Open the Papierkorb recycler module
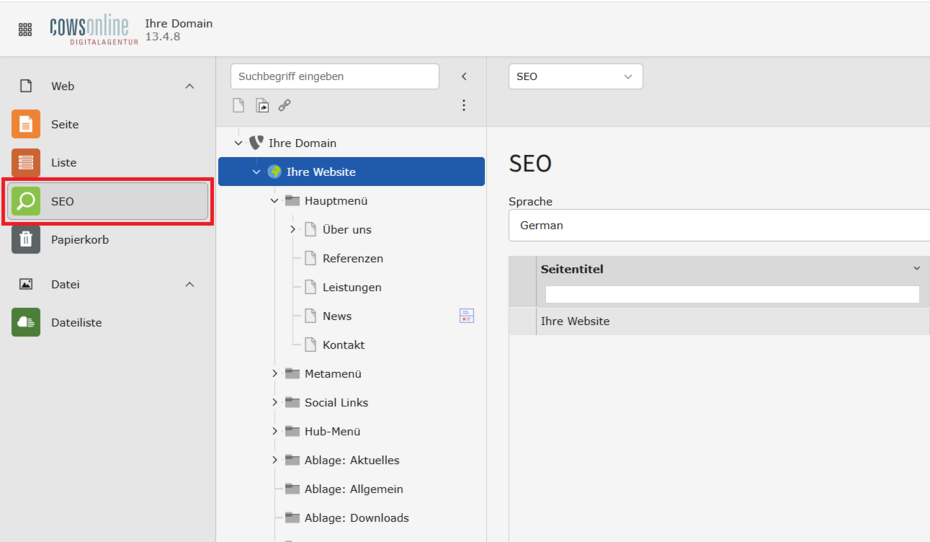This screenshot has height=542, width=930. [x=80, y=240]
